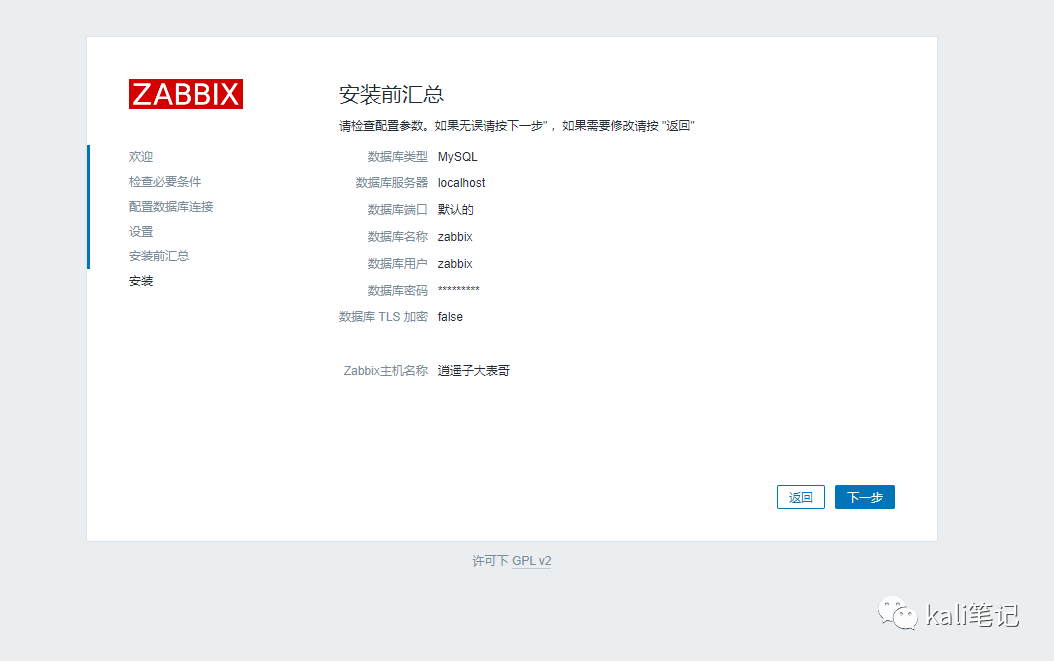Select the 安装 step in sidebar
This screenshot has height=661, width=1054.
tap(141, 280)
